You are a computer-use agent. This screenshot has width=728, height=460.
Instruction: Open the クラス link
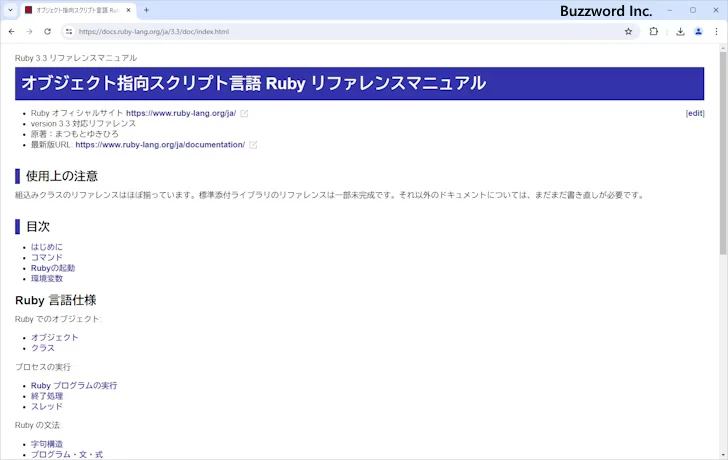pos(43,348)
